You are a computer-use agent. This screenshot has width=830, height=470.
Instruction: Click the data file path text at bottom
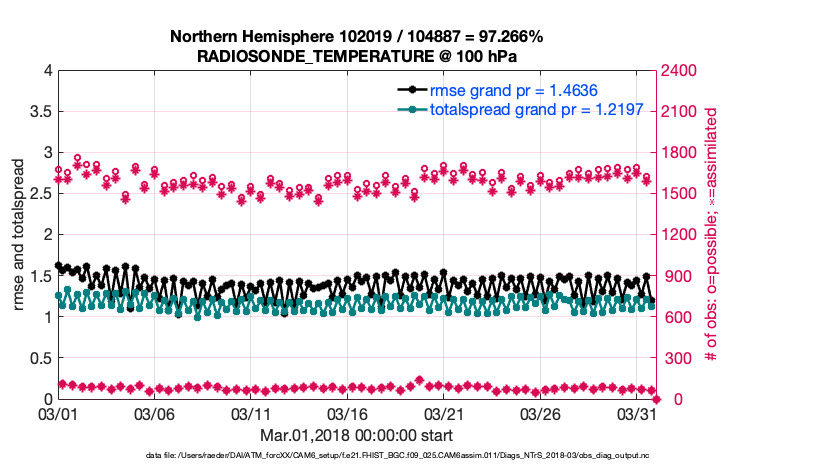tap(411, 455)
